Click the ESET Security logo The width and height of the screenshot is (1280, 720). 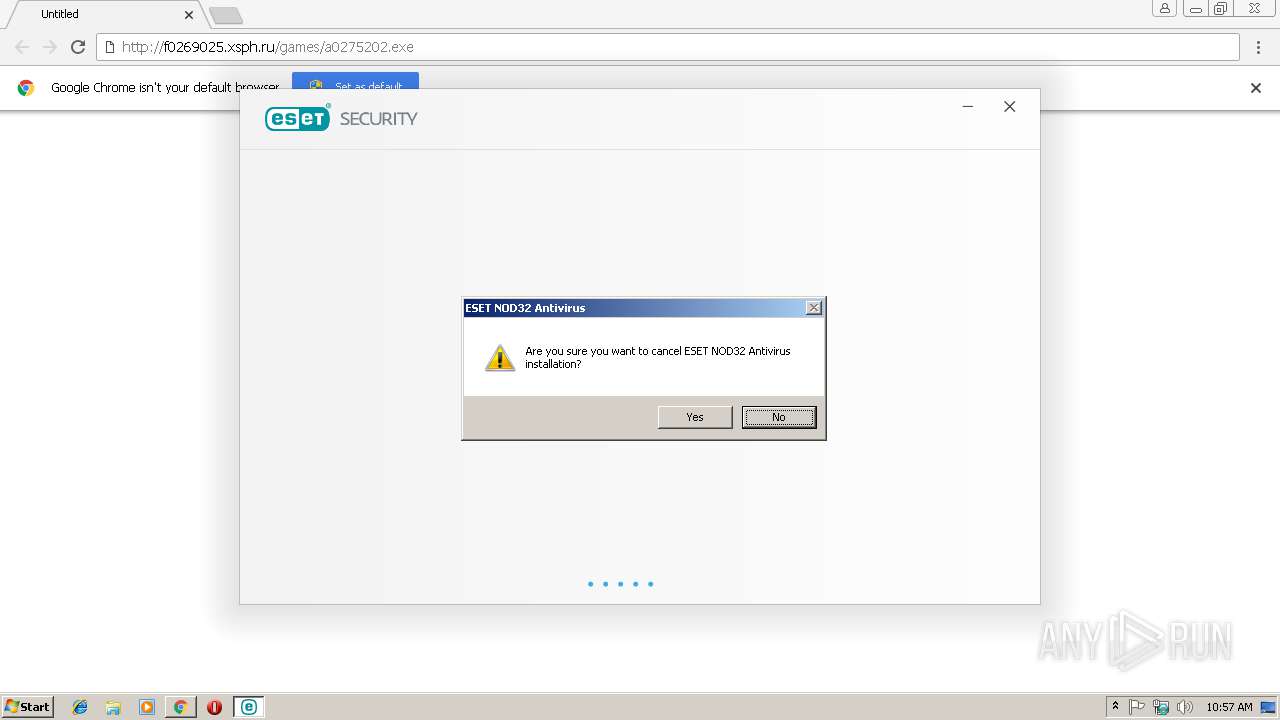(x=341, y=118)
